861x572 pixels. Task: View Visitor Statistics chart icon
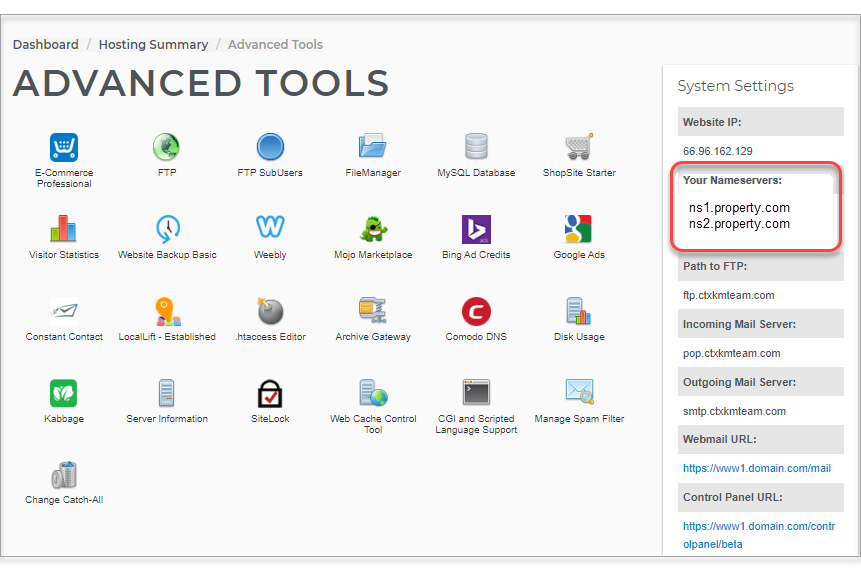pos(64,228)
